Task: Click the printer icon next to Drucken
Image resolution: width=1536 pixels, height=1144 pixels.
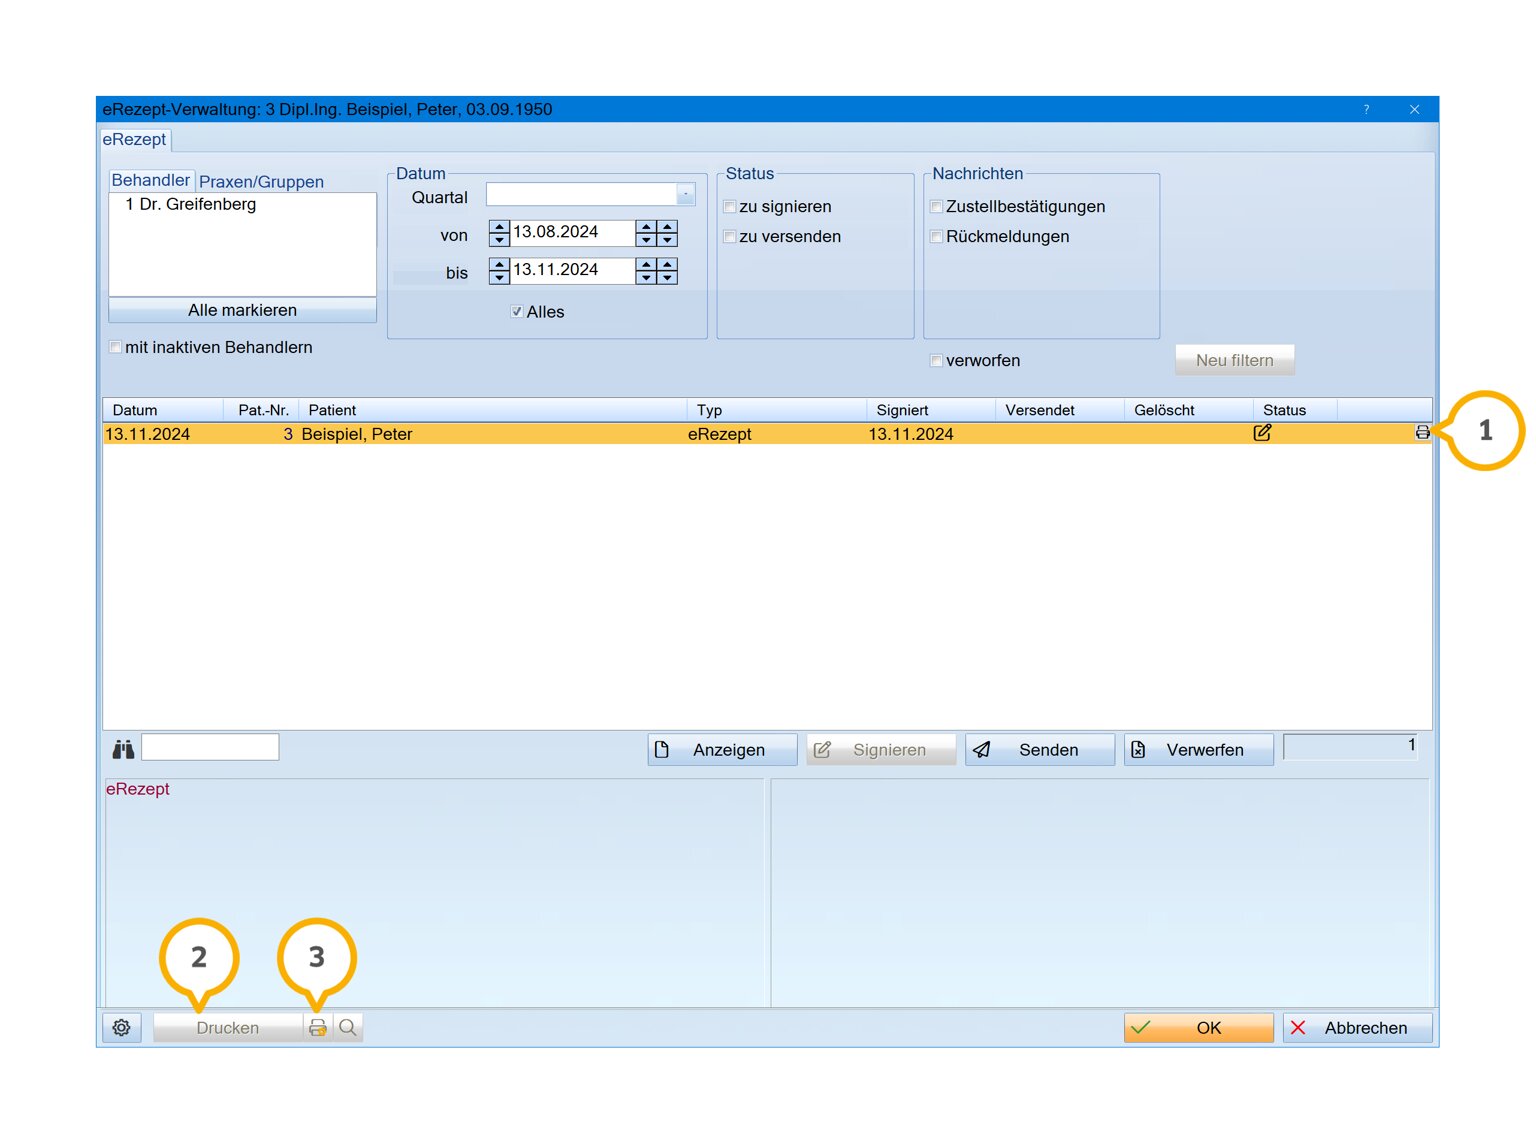Action: [317, 1028]
